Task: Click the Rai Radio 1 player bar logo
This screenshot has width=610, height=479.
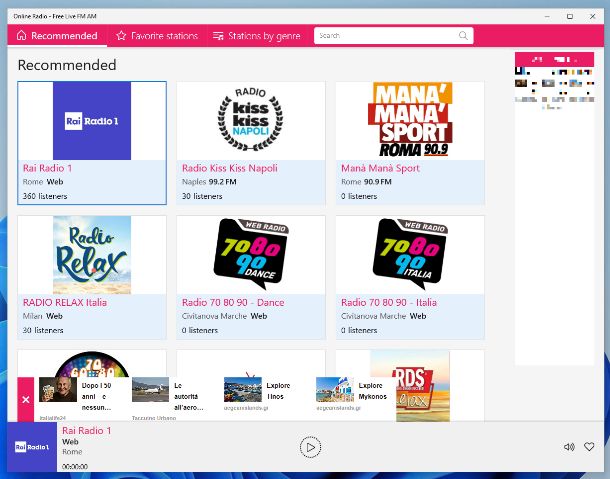Action: coord(32,447)
